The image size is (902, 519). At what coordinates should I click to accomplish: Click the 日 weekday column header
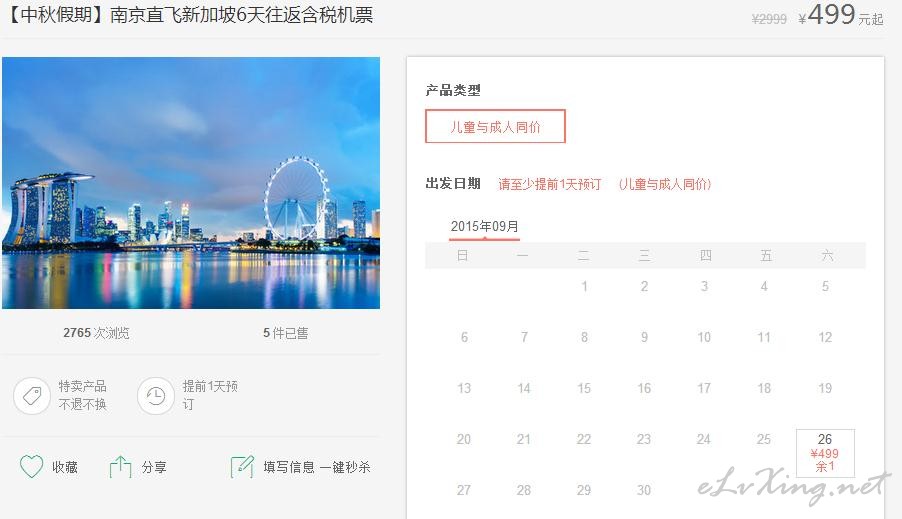(463, 255)
